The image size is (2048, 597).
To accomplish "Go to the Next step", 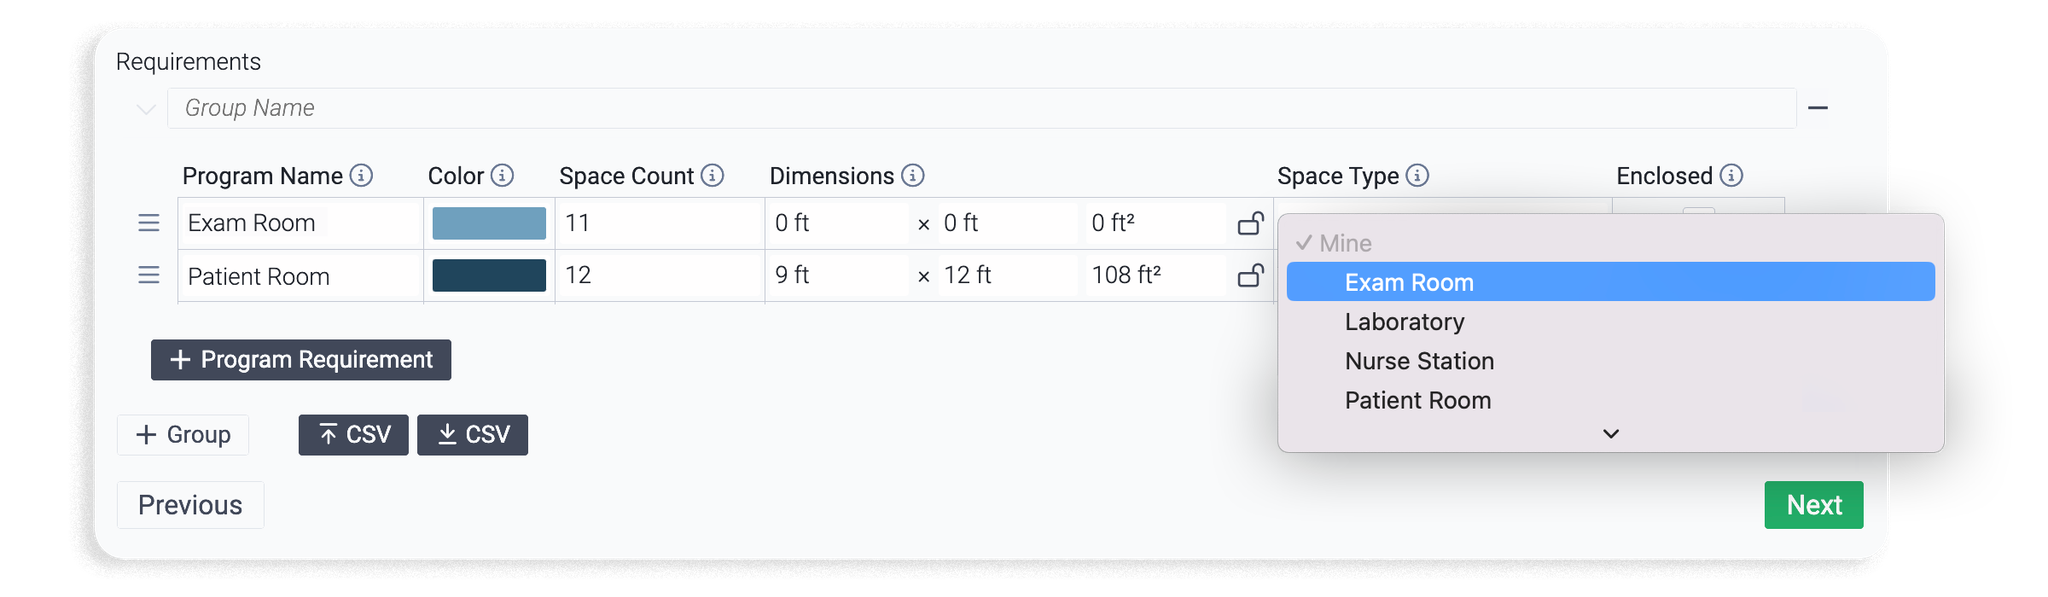I will click(1813, 505).
